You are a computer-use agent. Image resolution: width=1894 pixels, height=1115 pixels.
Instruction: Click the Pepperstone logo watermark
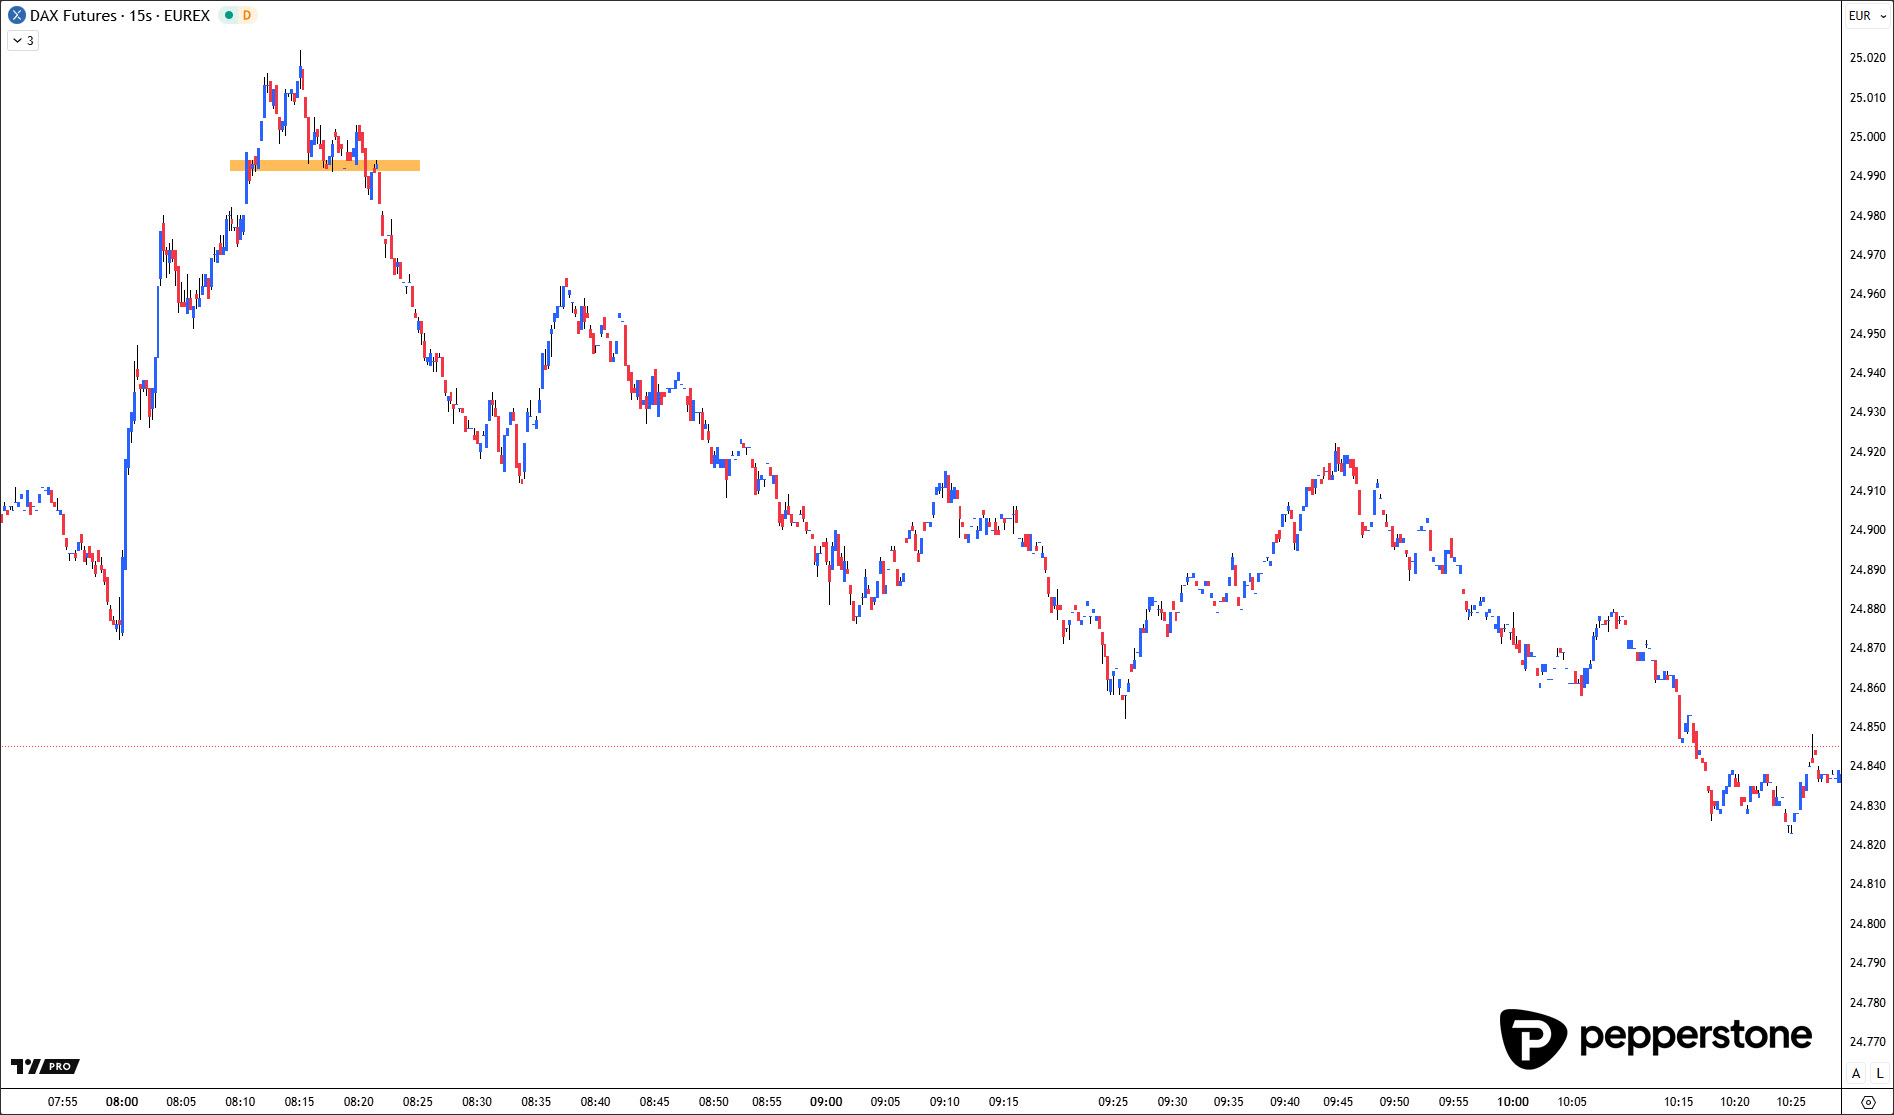tap(1655, 1038)
